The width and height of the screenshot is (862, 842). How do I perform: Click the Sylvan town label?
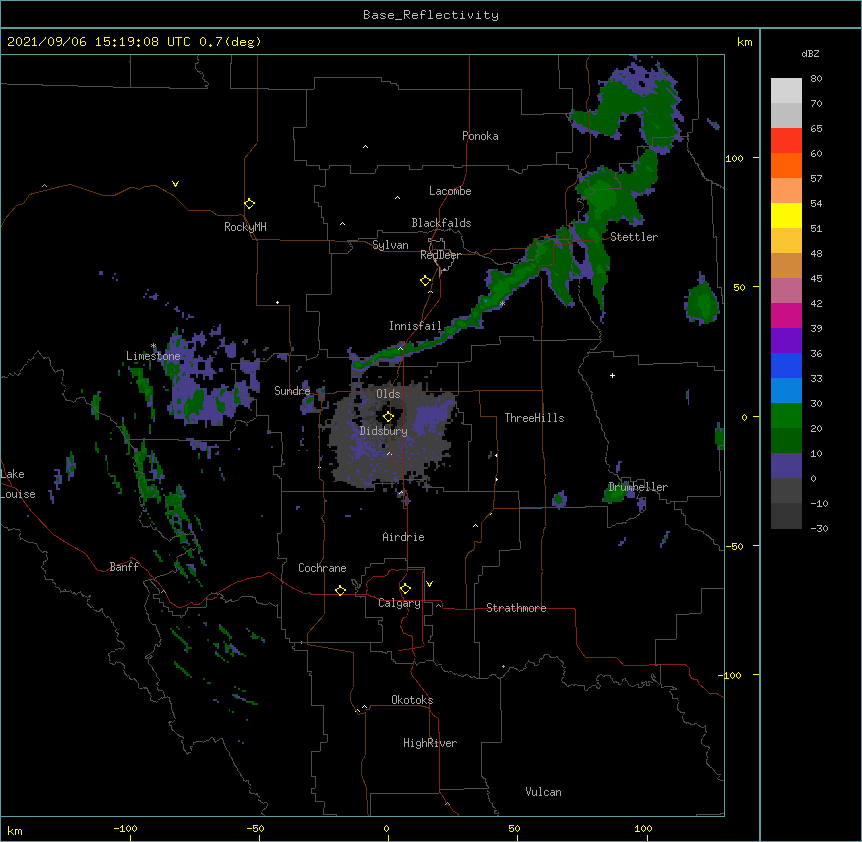click(390, 245)
